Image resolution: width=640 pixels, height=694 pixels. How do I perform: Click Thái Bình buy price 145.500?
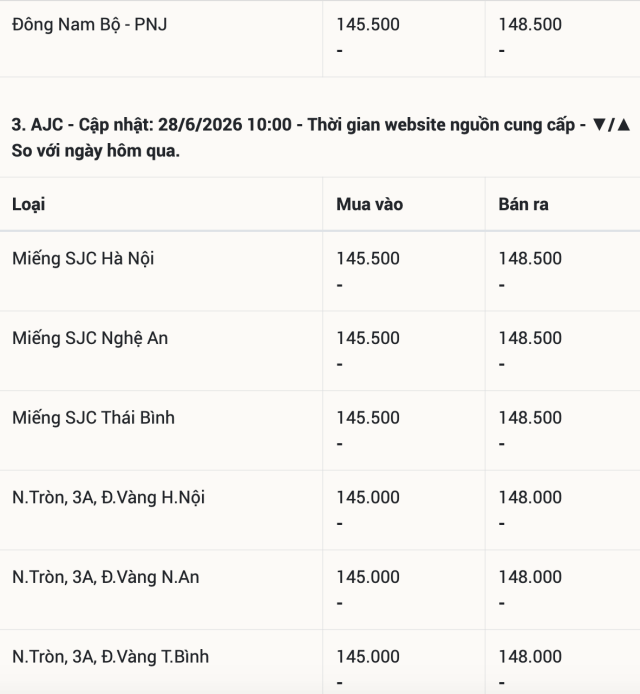click(x=368, y=418)
